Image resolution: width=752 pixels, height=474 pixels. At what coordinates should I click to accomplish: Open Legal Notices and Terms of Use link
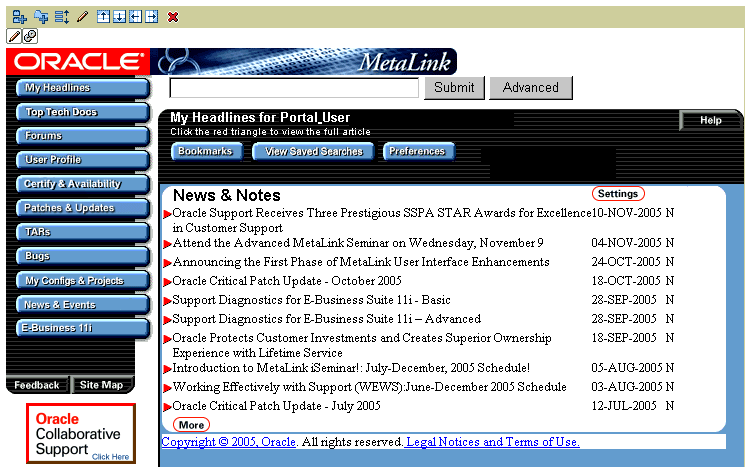tap(493, 442)
